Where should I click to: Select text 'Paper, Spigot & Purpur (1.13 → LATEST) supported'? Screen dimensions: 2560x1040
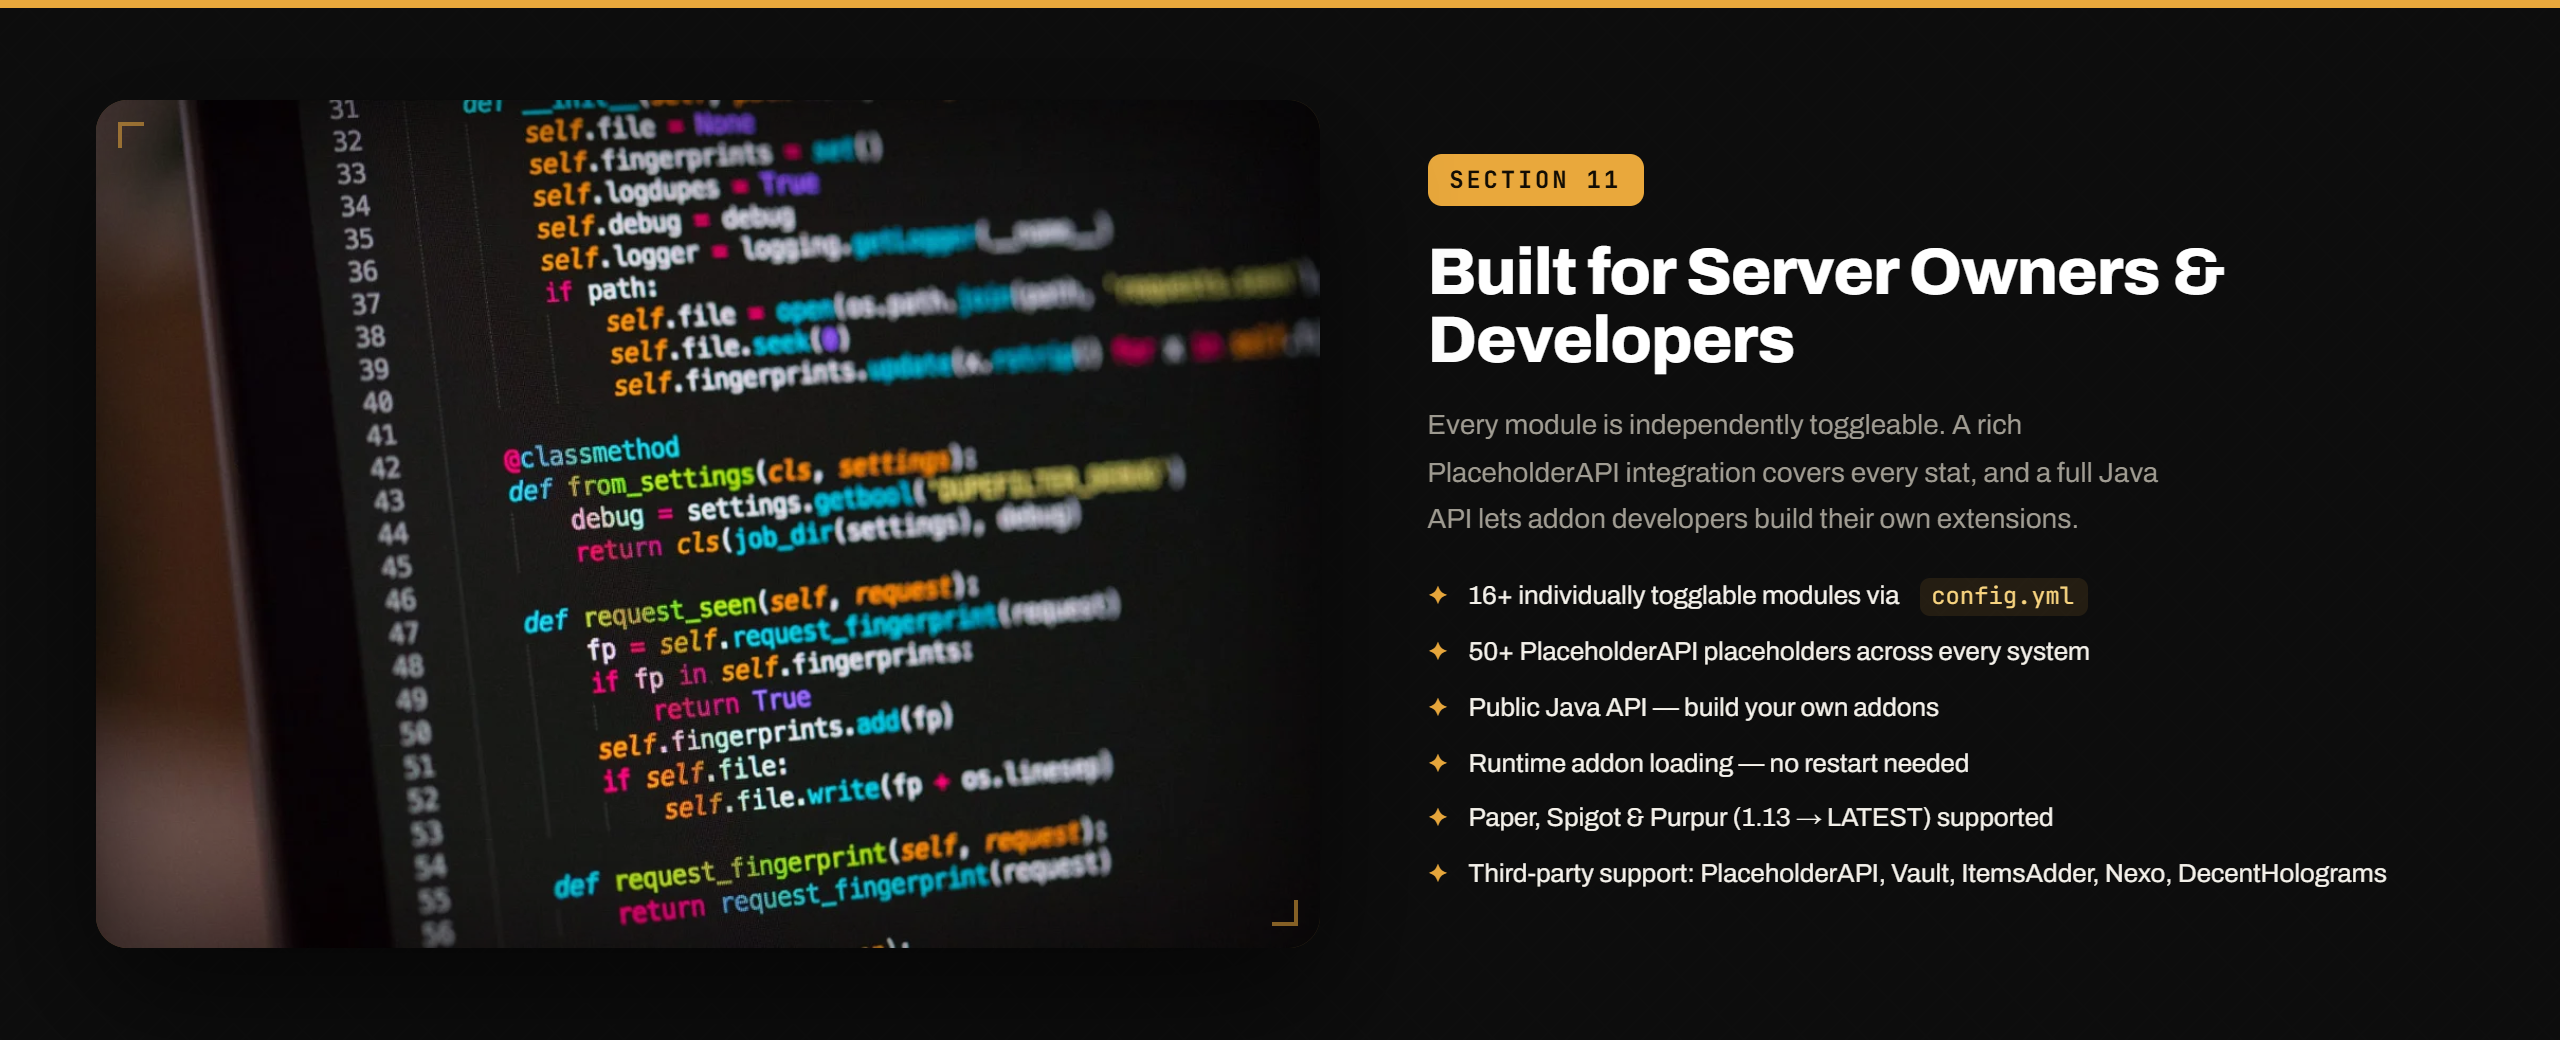1760,817
